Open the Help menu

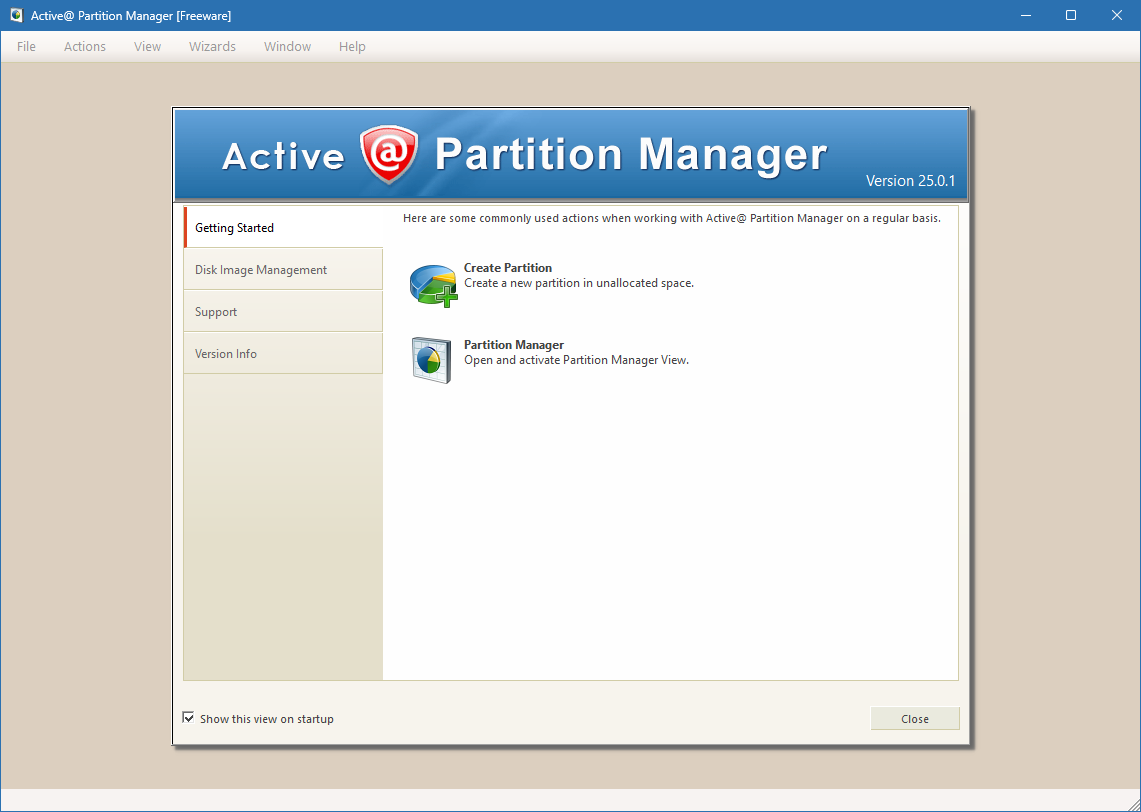click(352, 47)
